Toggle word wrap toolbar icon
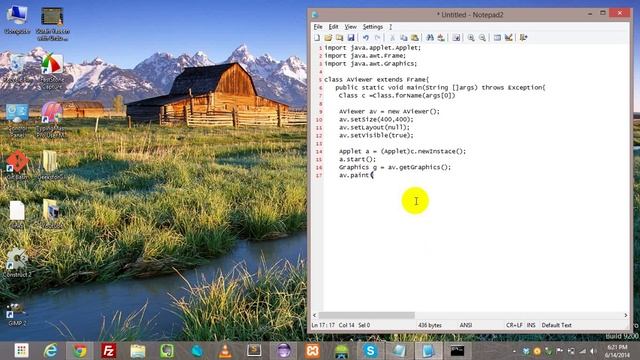Screen dimensions: 640x360 tap(456, 38)
